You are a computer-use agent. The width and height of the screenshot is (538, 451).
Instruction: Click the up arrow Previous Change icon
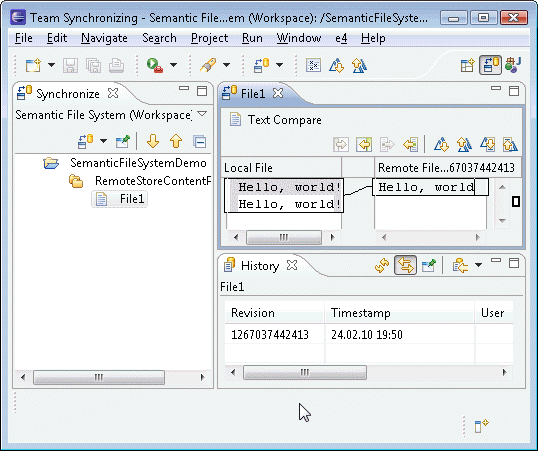[x=176, y=141]
